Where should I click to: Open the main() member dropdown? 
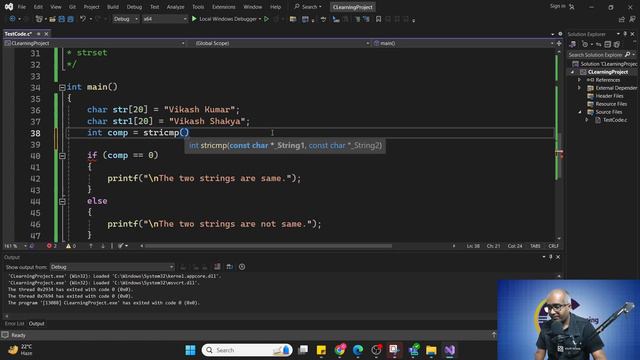(x=463, y=43)
